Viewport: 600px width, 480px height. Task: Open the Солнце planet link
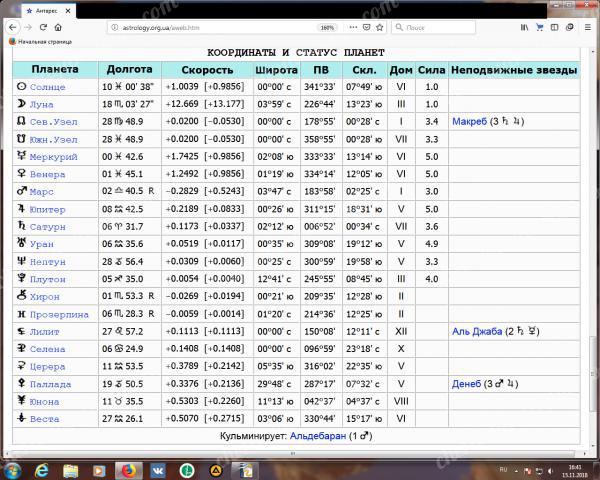[47, 87]
